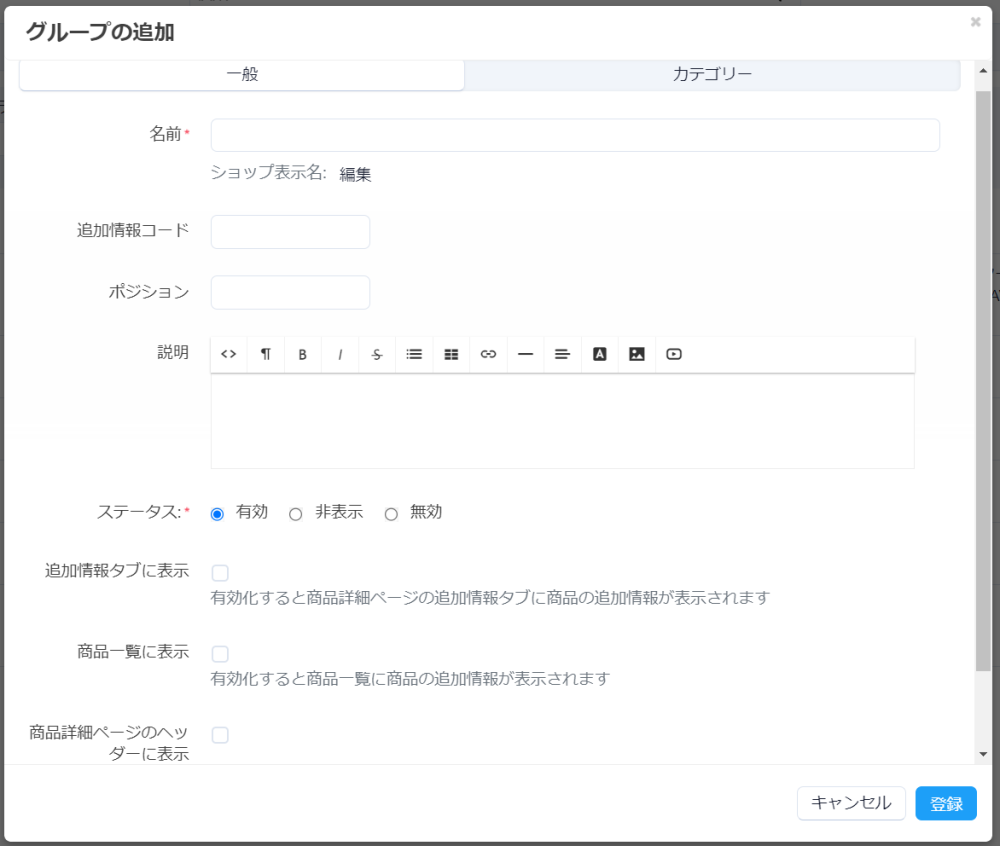
Task: Select the 有効 status radio button
Action: coord(217,514)
